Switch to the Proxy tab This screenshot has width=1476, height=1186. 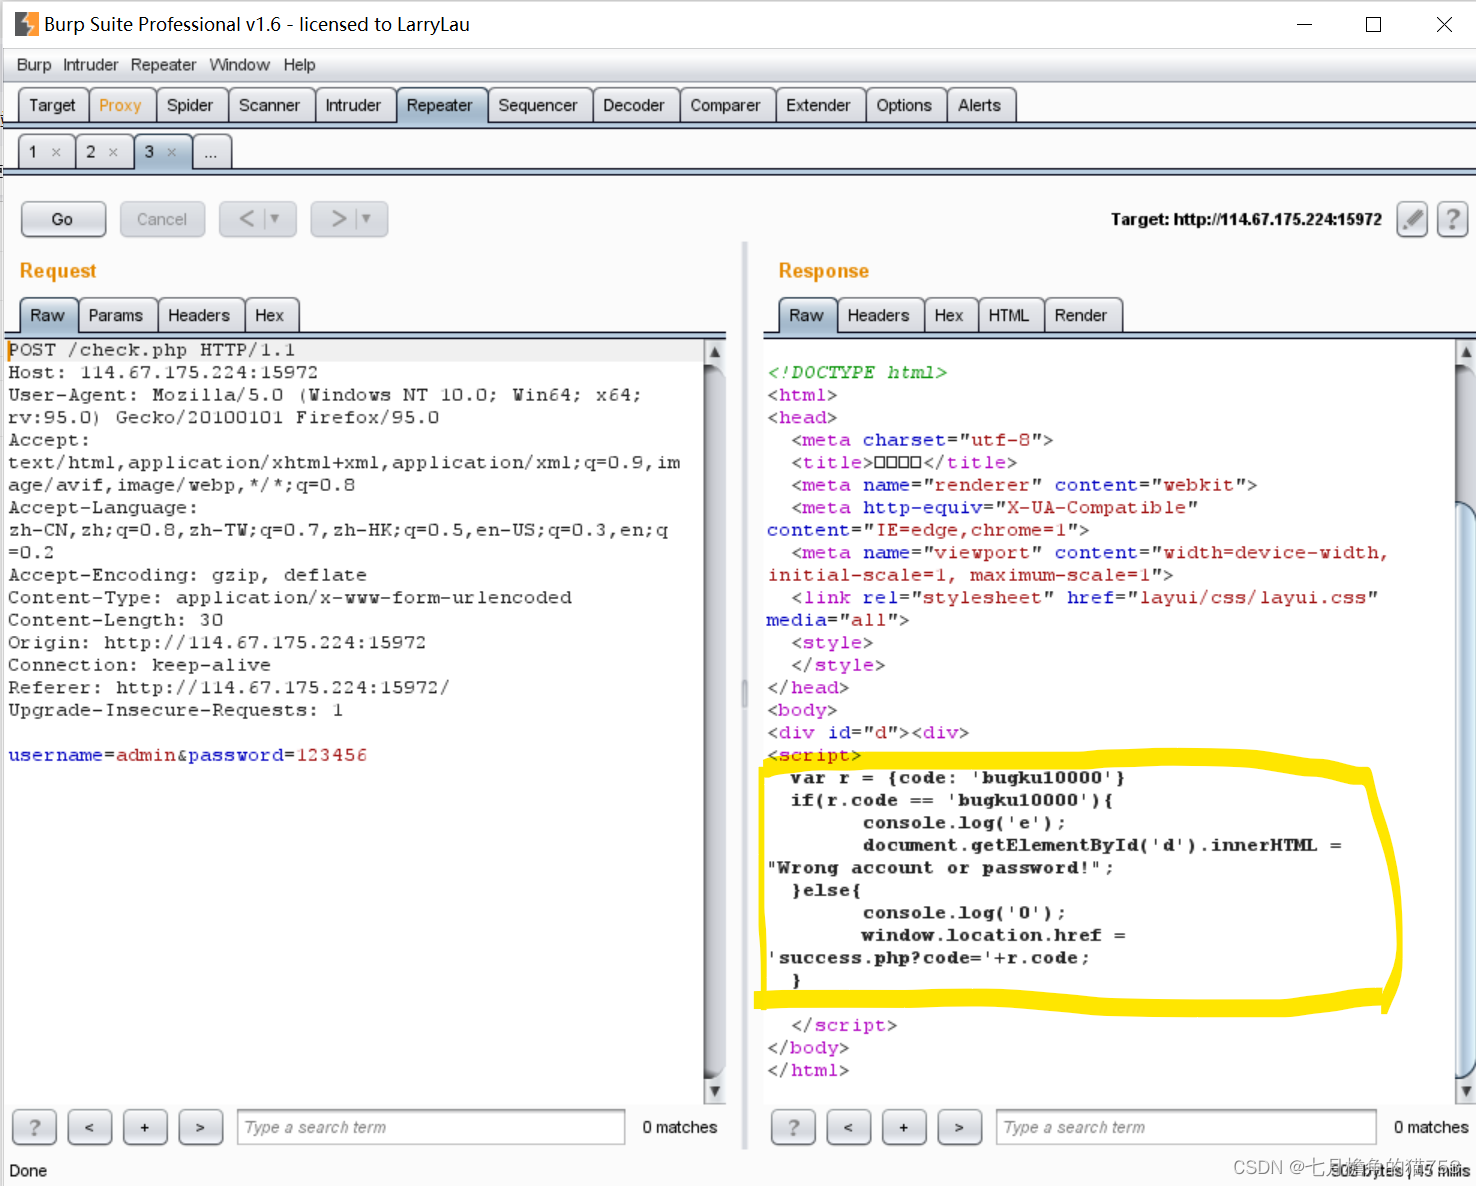pos(120,105)
